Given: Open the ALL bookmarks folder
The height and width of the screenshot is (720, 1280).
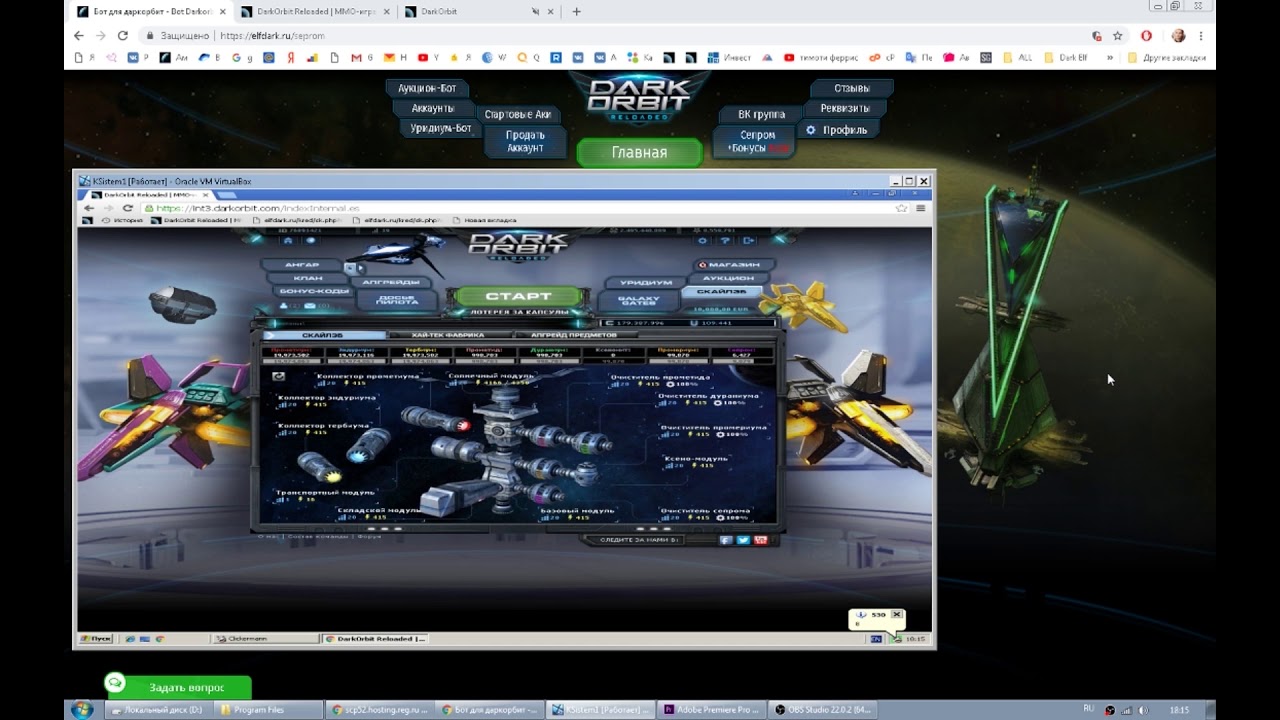Looking at the screenshot, I should click(x=1017, y=58).
